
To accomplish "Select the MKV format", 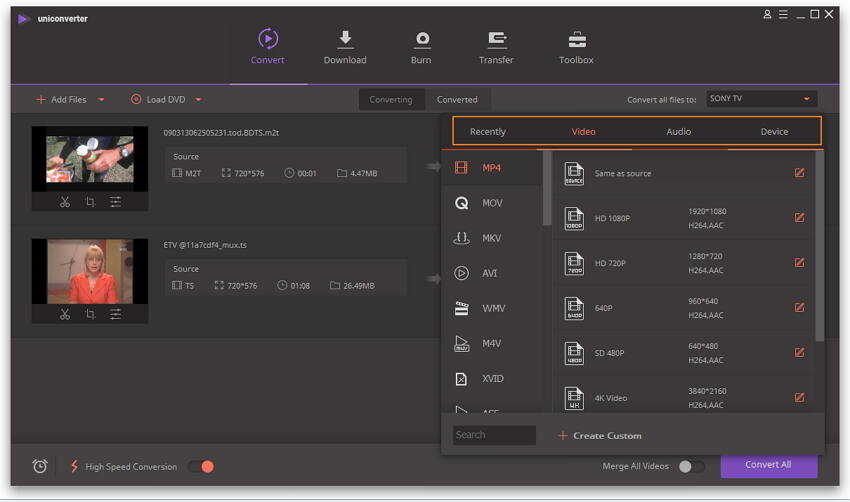I will point(492,238).
